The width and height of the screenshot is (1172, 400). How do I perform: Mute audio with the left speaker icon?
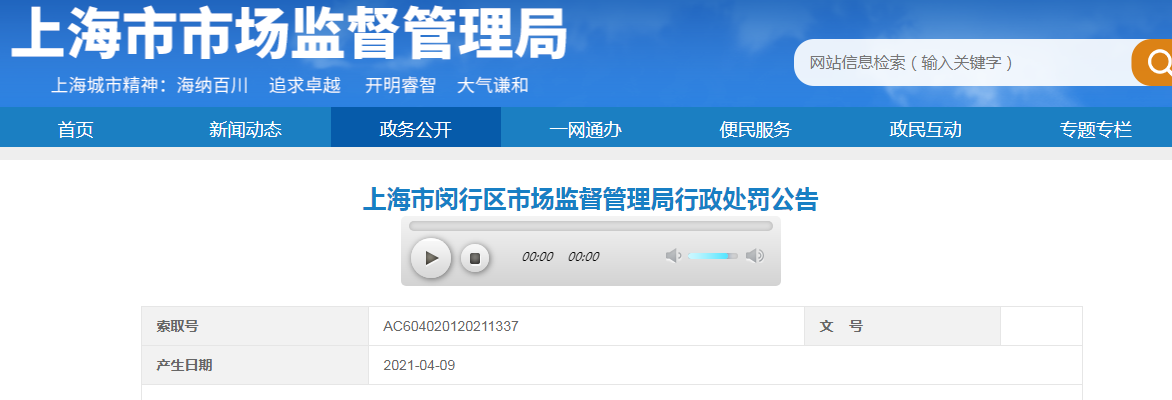673,256
